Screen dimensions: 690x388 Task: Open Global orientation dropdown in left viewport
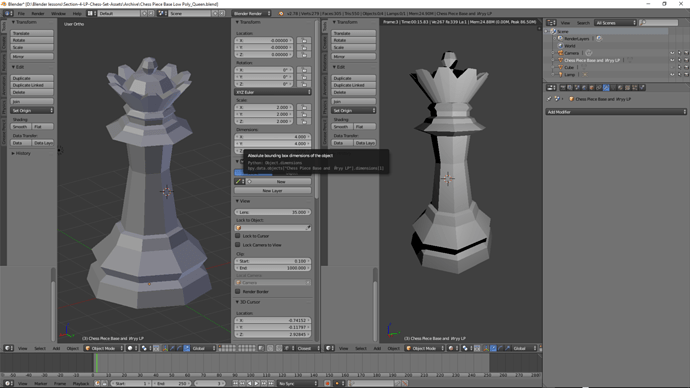(203, 348)
